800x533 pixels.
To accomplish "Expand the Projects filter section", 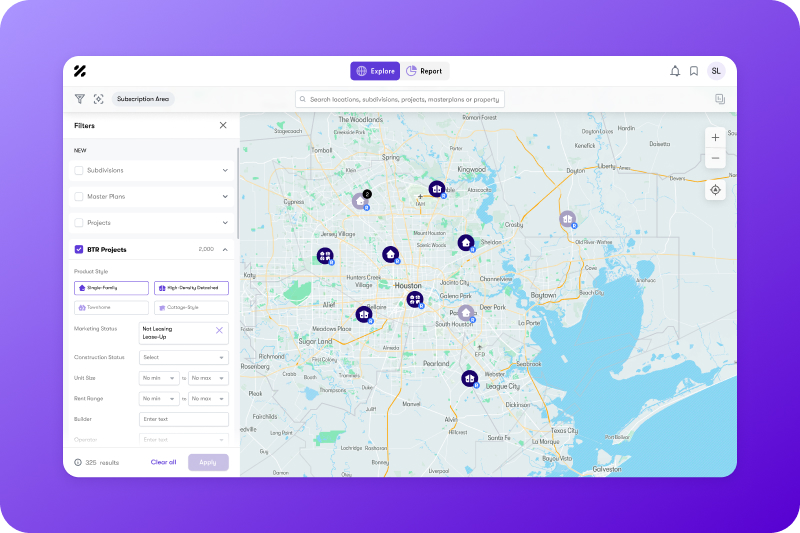I will (225, 222).
